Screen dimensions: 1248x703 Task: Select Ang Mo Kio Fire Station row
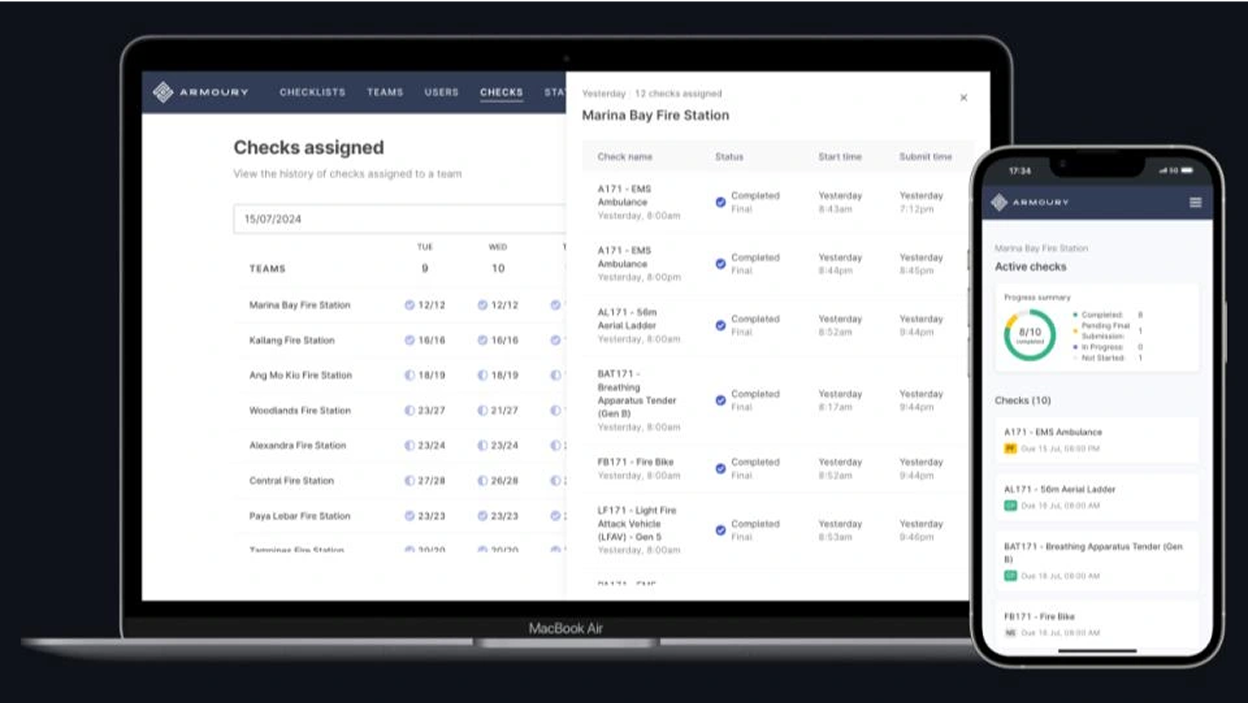(400, 375)
